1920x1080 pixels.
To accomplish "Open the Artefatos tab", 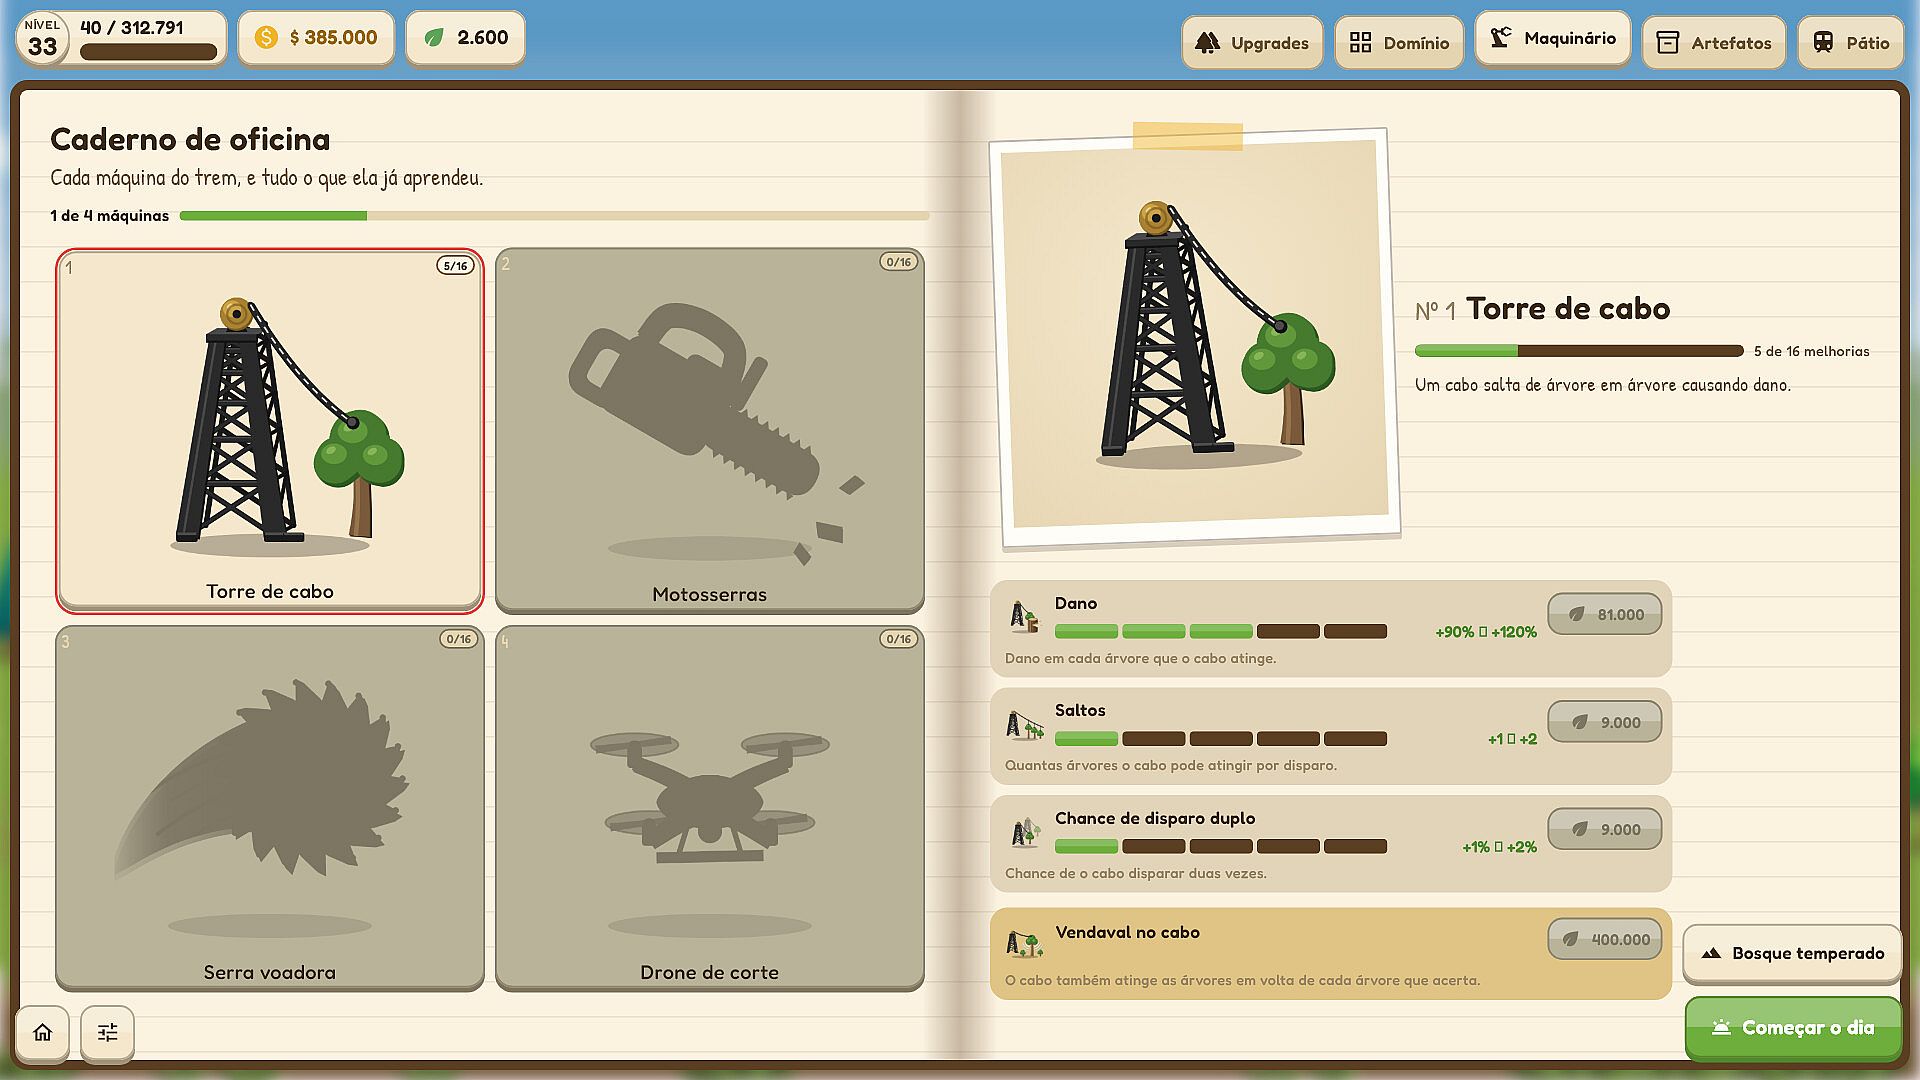I will (x=1714, y=43).
